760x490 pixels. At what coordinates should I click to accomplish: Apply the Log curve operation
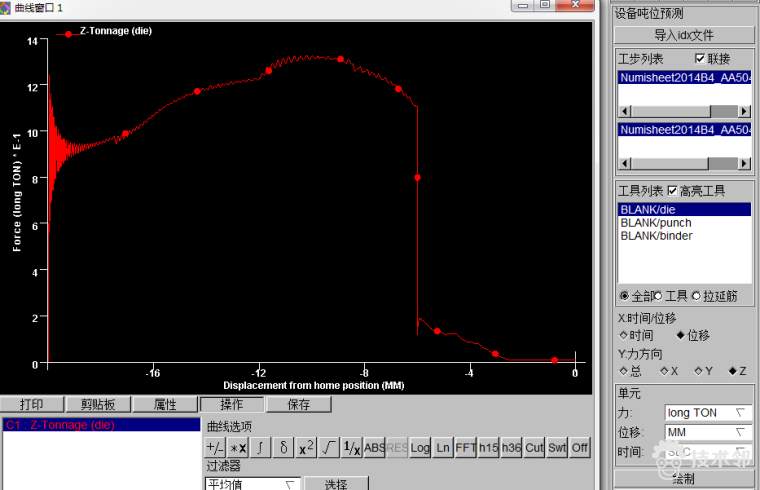tap(420, 448)
